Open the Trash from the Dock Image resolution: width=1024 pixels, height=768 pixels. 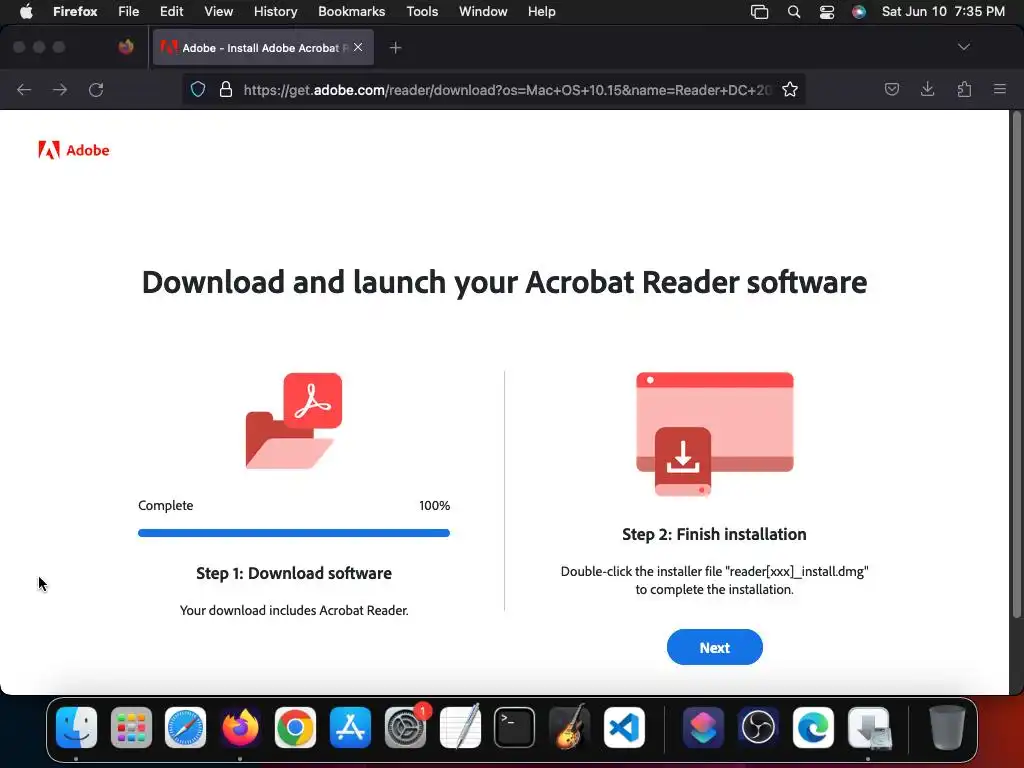click(x=947, y=728)
